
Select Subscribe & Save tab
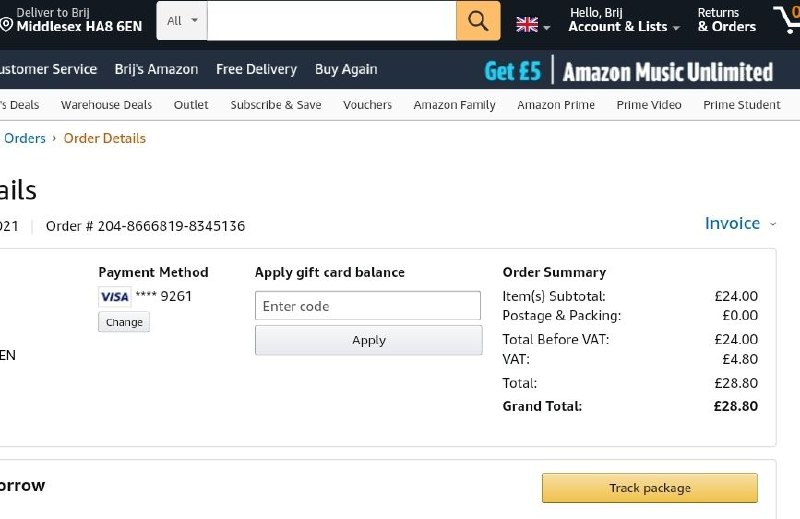[x=276, y=105]
